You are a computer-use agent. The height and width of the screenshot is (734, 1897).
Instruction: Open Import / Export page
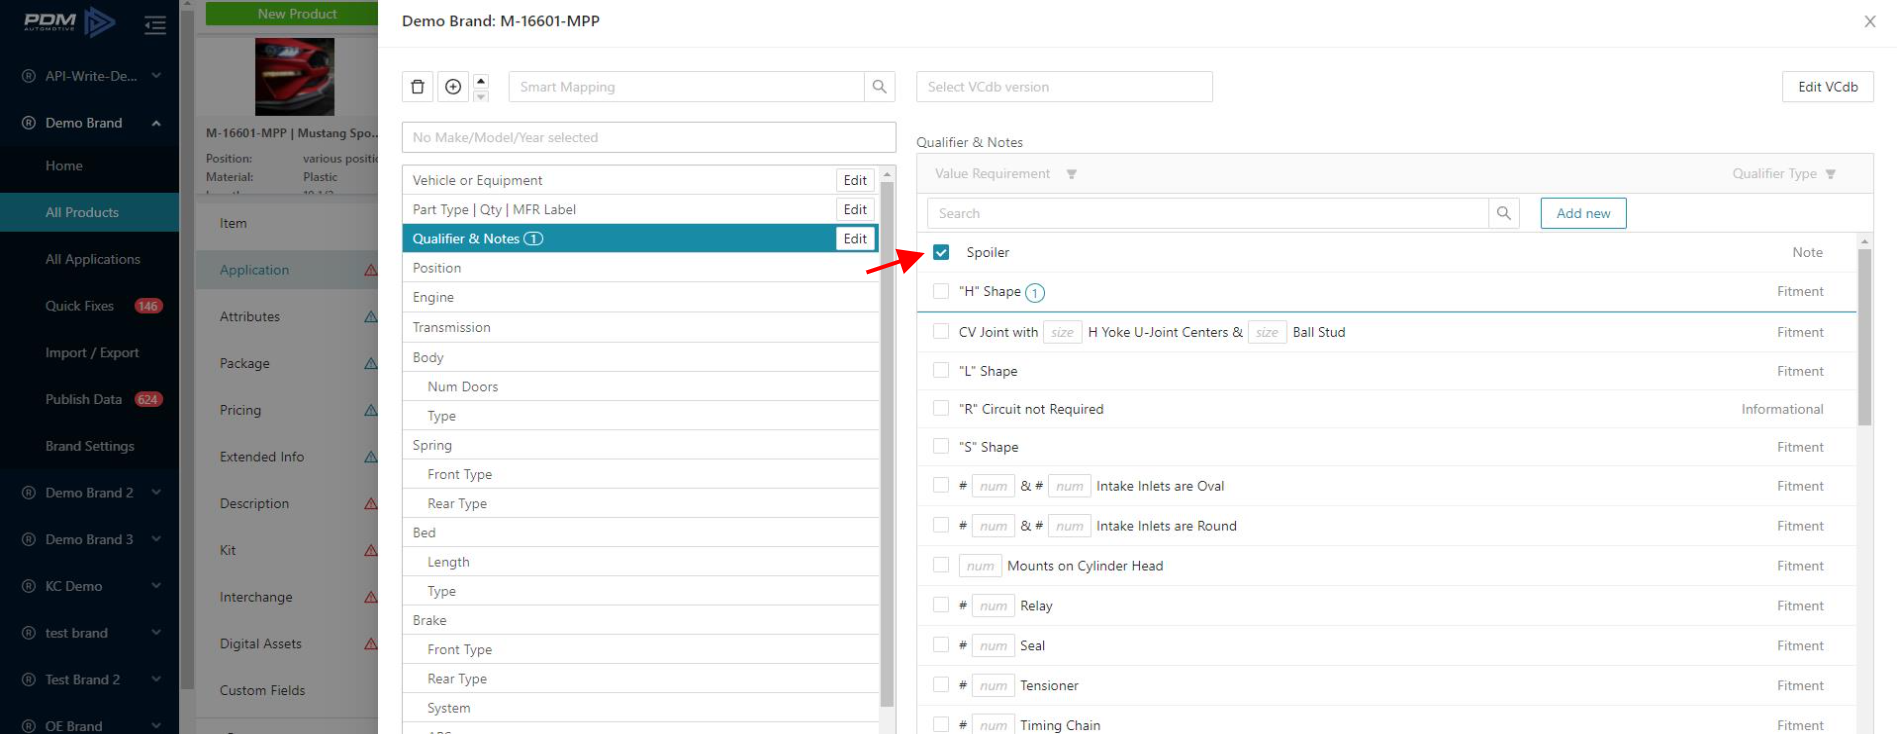point(92,353)
